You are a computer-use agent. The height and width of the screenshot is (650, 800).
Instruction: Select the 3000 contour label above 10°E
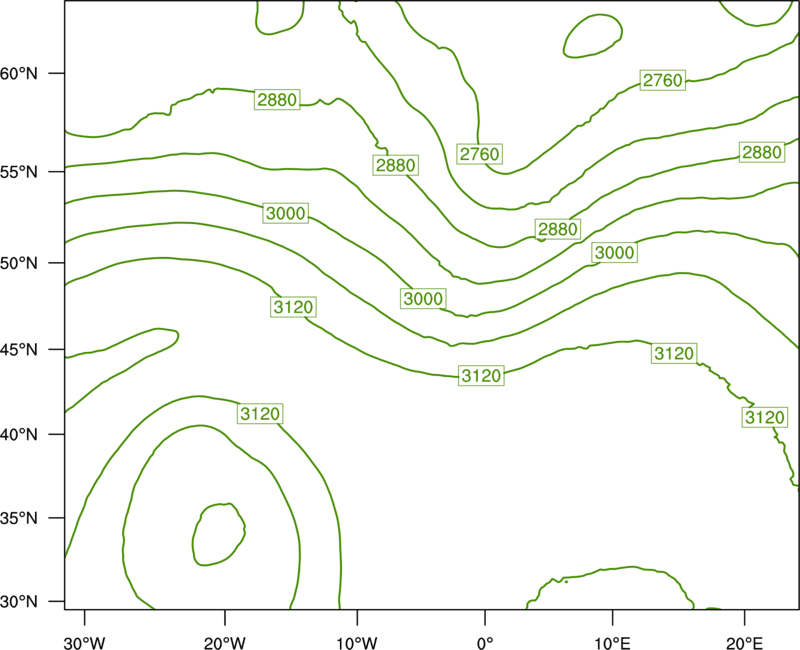click(615, 253)
